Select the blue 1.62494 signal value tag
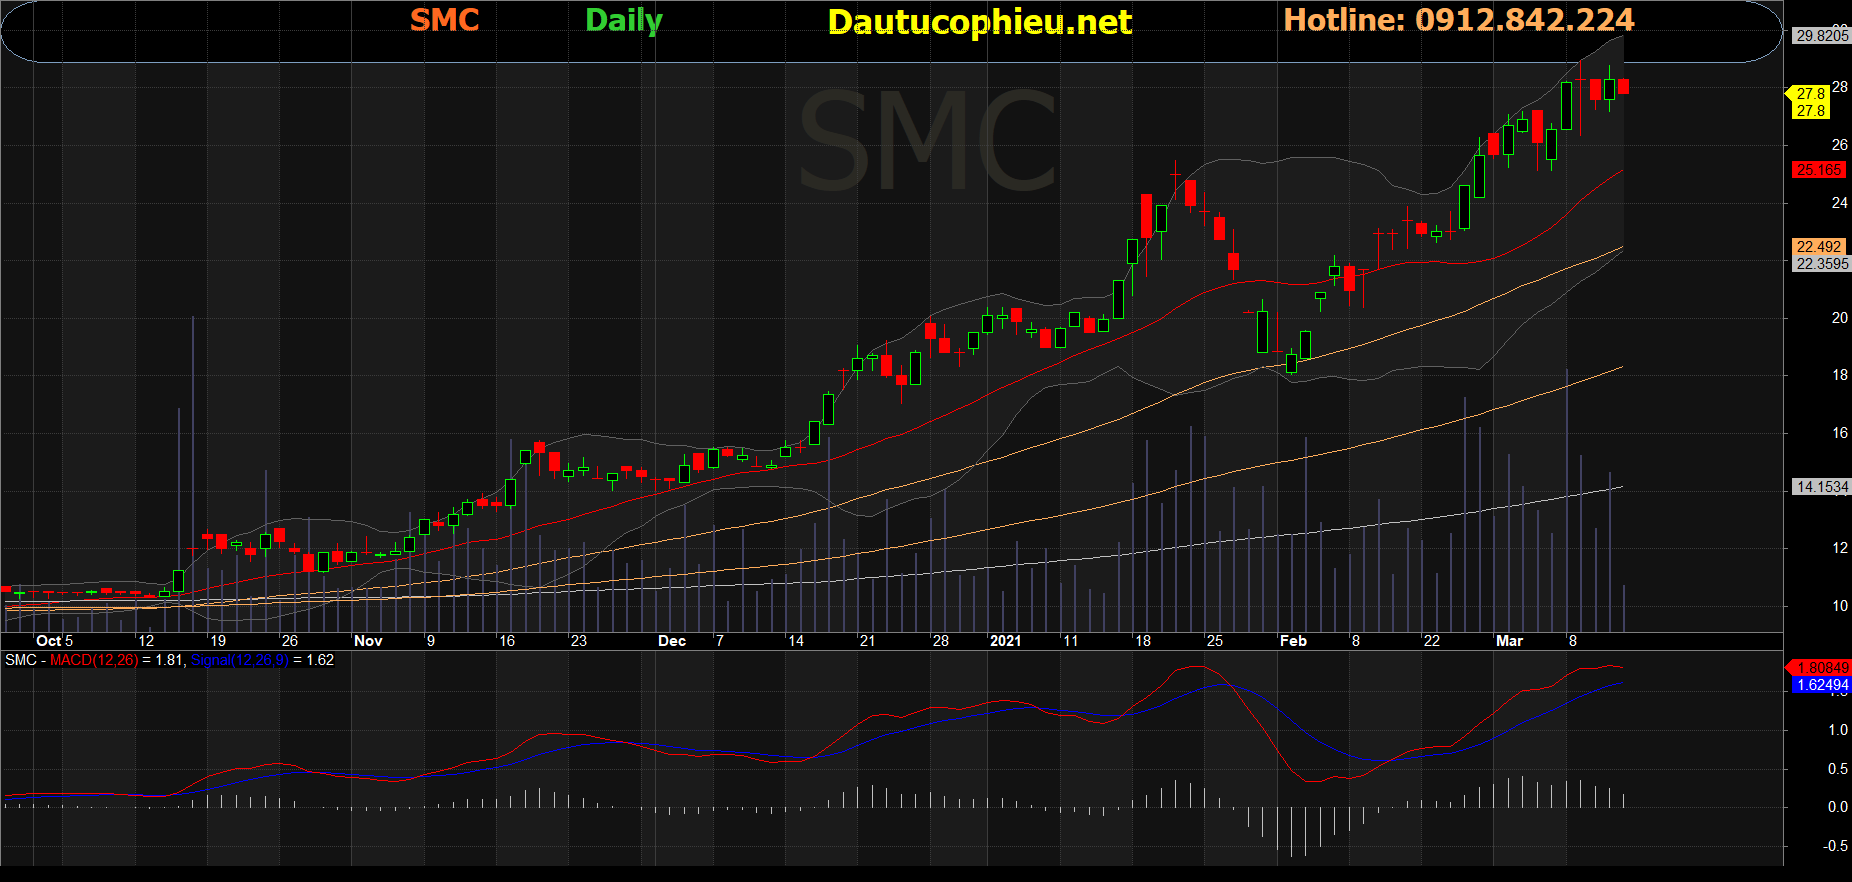Viewport: 1852px width, 882px height. coord(1822,685)
